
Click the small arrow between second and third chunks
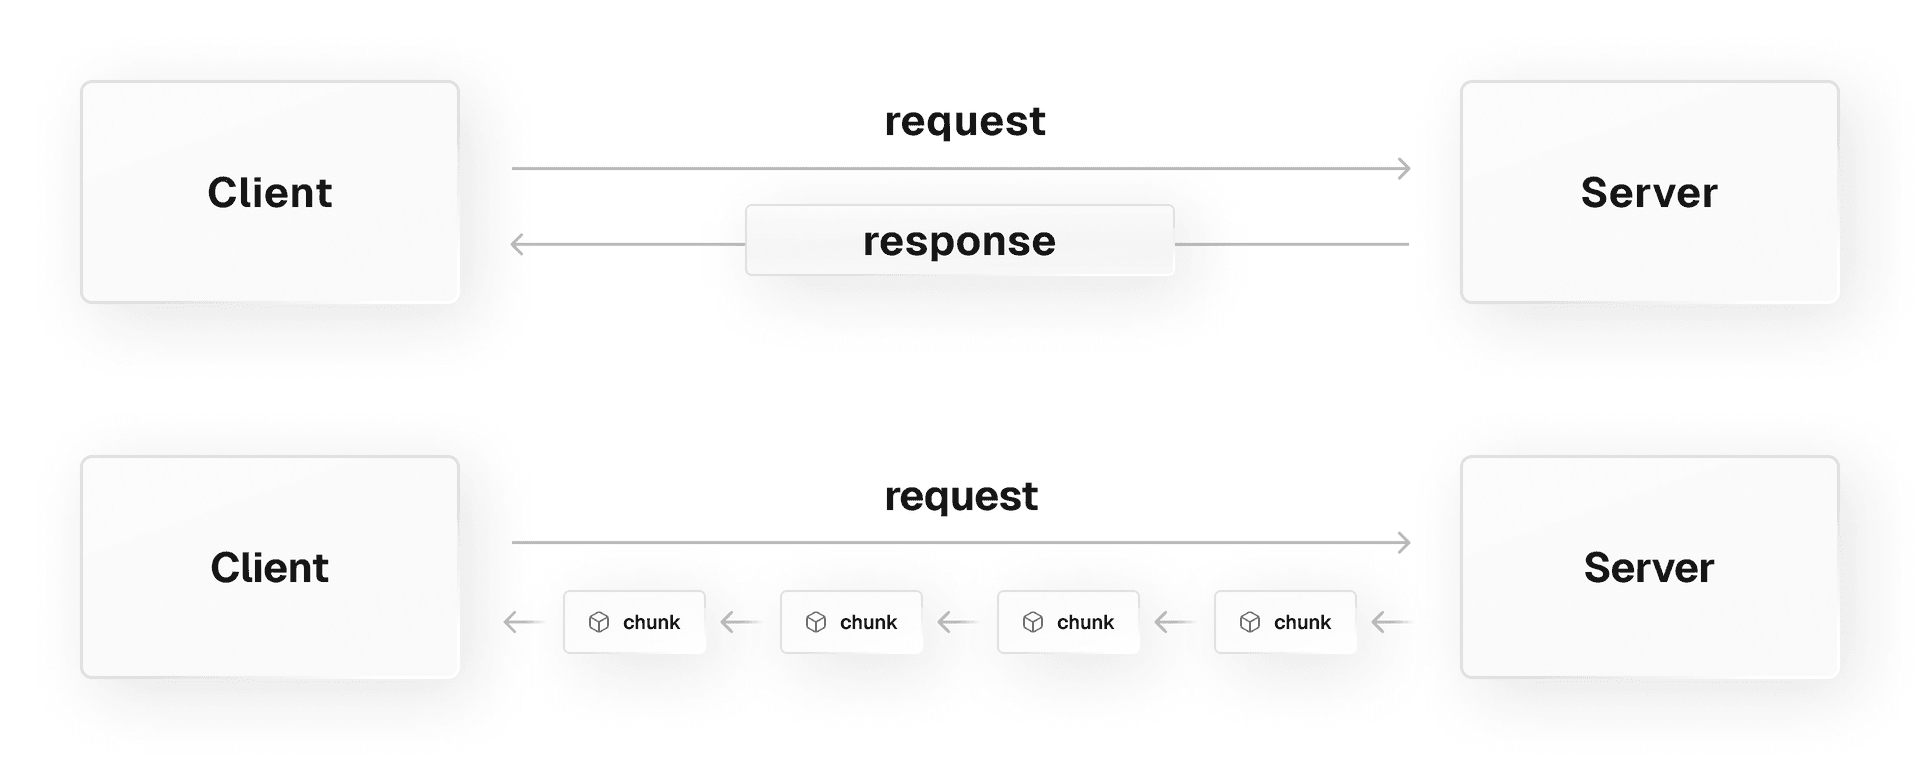tap(958, 622)
